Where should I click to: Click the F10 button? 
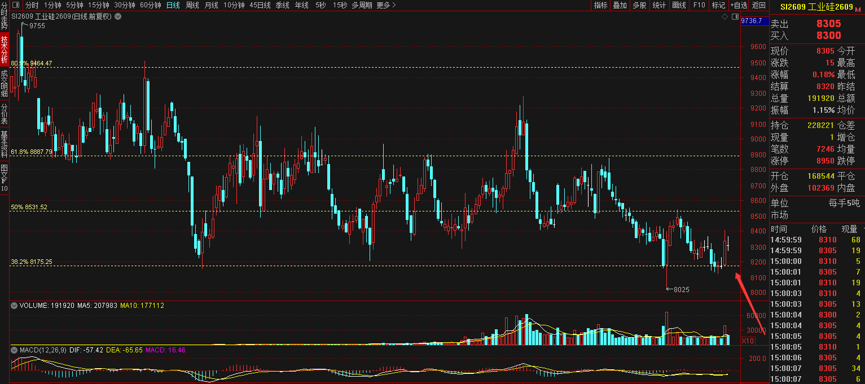click(x=699, y=5)
